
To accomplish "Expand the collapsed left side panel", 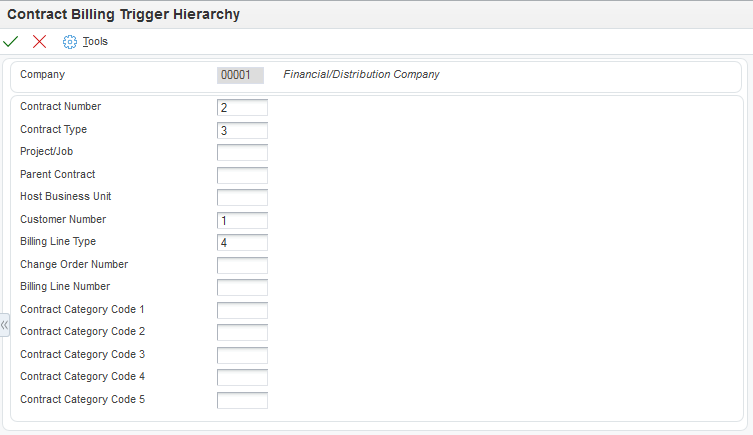I will [x=4, y=325].
